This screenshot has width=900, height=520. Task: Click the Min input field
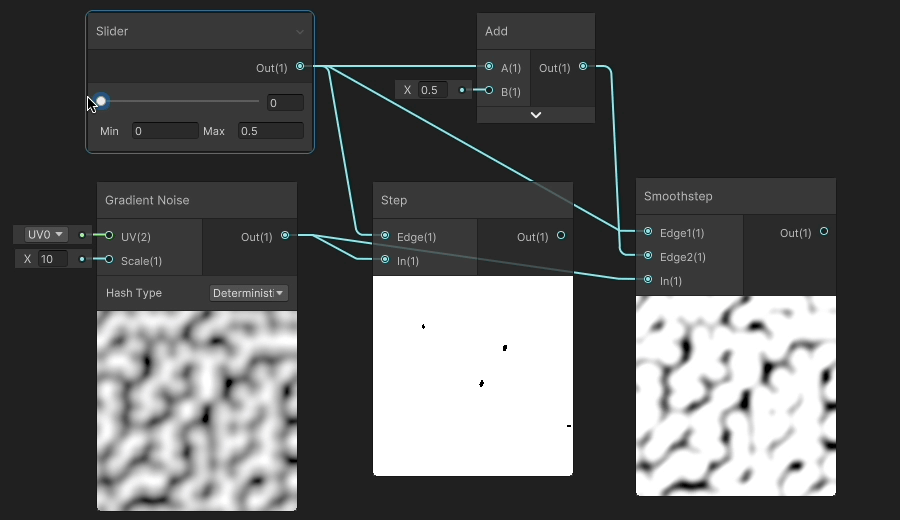pyautogui.click(x=165, y=131)
